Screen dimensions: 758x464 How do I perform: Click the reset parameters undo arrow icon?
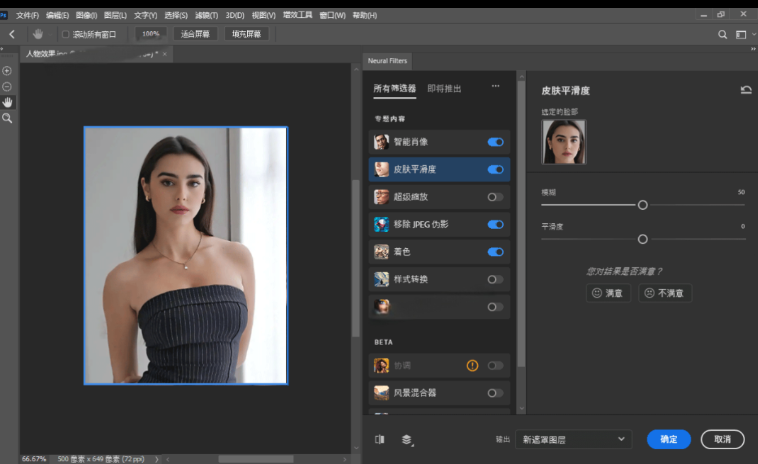pyautogui.click(x=746, y=90)
